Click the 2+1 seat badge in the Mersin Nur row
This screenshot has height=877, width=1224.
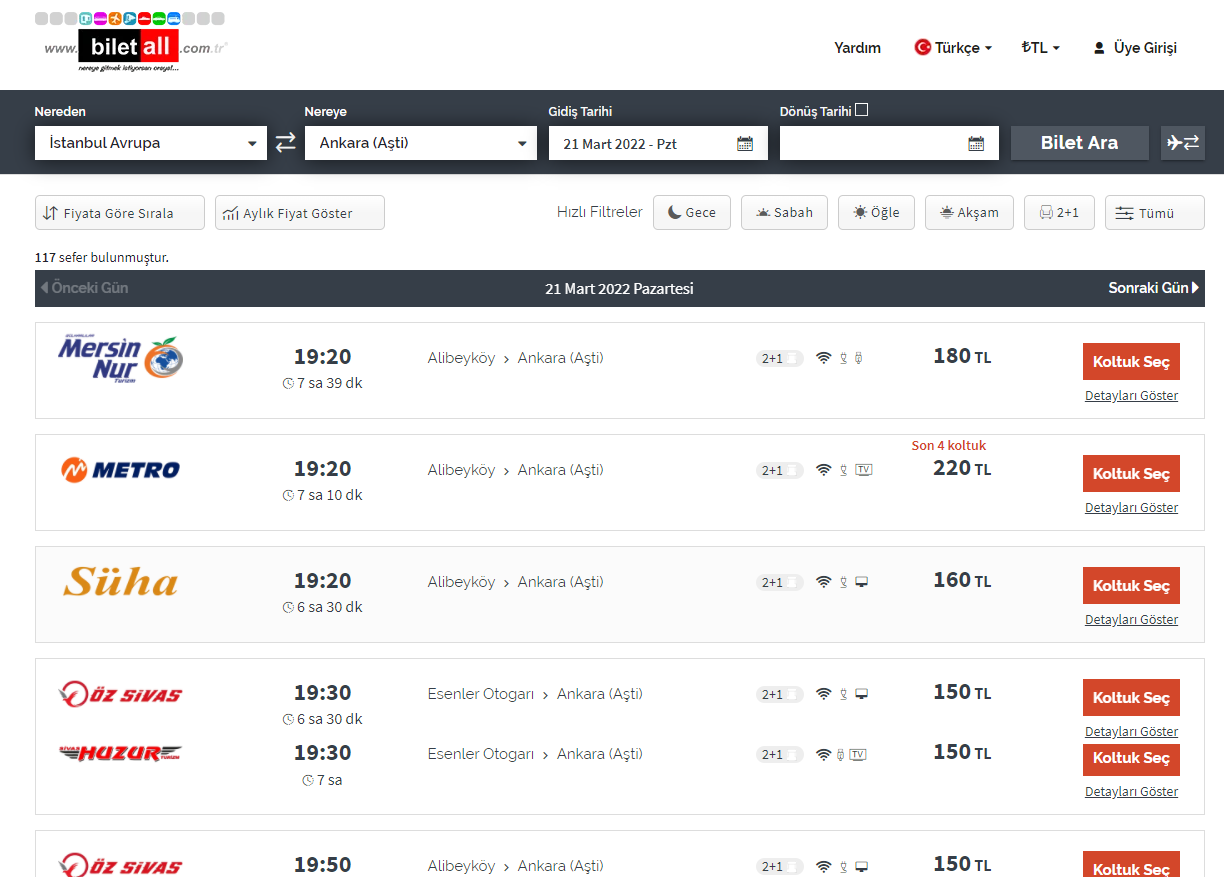click(780, 359)
